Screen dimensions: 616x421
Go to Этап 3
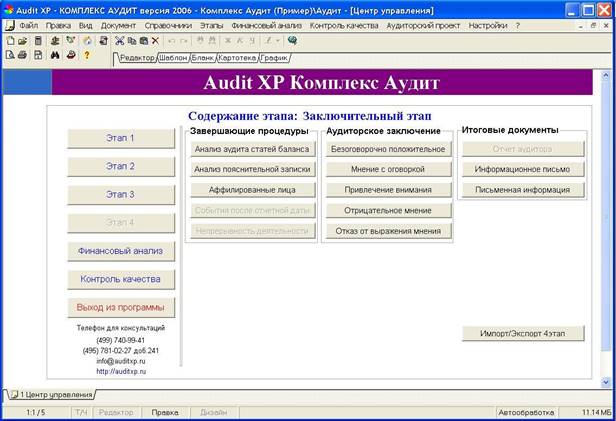click(x=121, y=195)
